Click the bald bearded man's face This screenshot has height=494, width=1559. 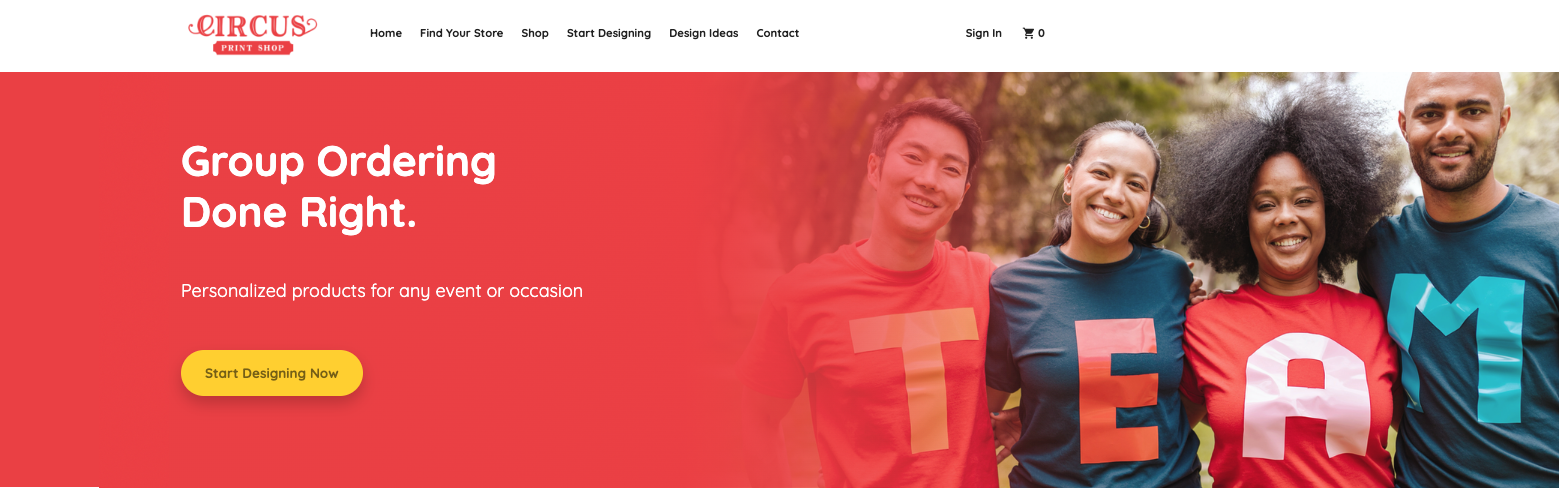[x=1451, y=128]
